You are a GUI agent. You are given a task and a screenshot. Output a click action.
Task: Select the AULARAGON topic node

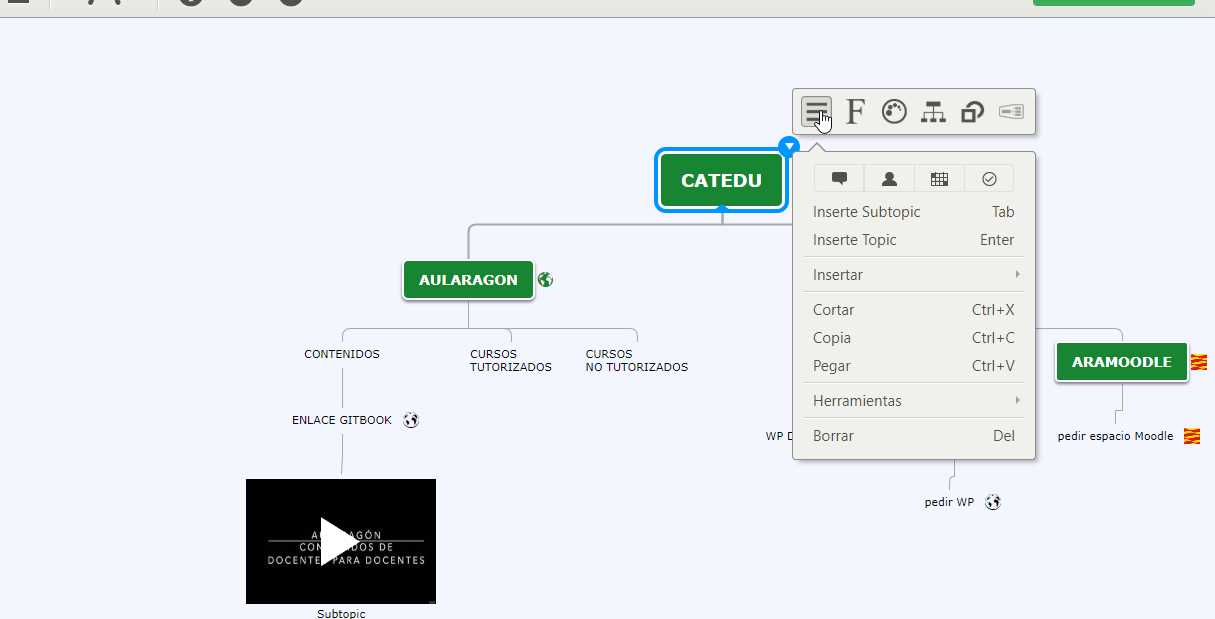pyautogui.click(x=468, y=280)
